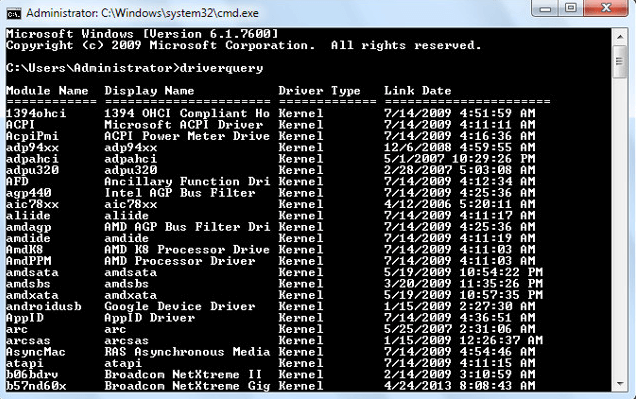Screen dimensions: 636x399
Task: Click module name 'b06bdrv'
Action: pos(32,374)
